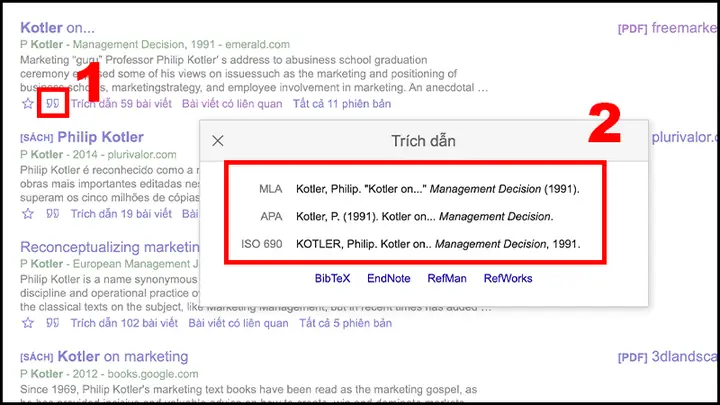Image resolution: width=720 pixels, height=405 pixels.
Task: Click '[SÁCH]' tag before Kotler on marketing
Action: click(37, 357)
